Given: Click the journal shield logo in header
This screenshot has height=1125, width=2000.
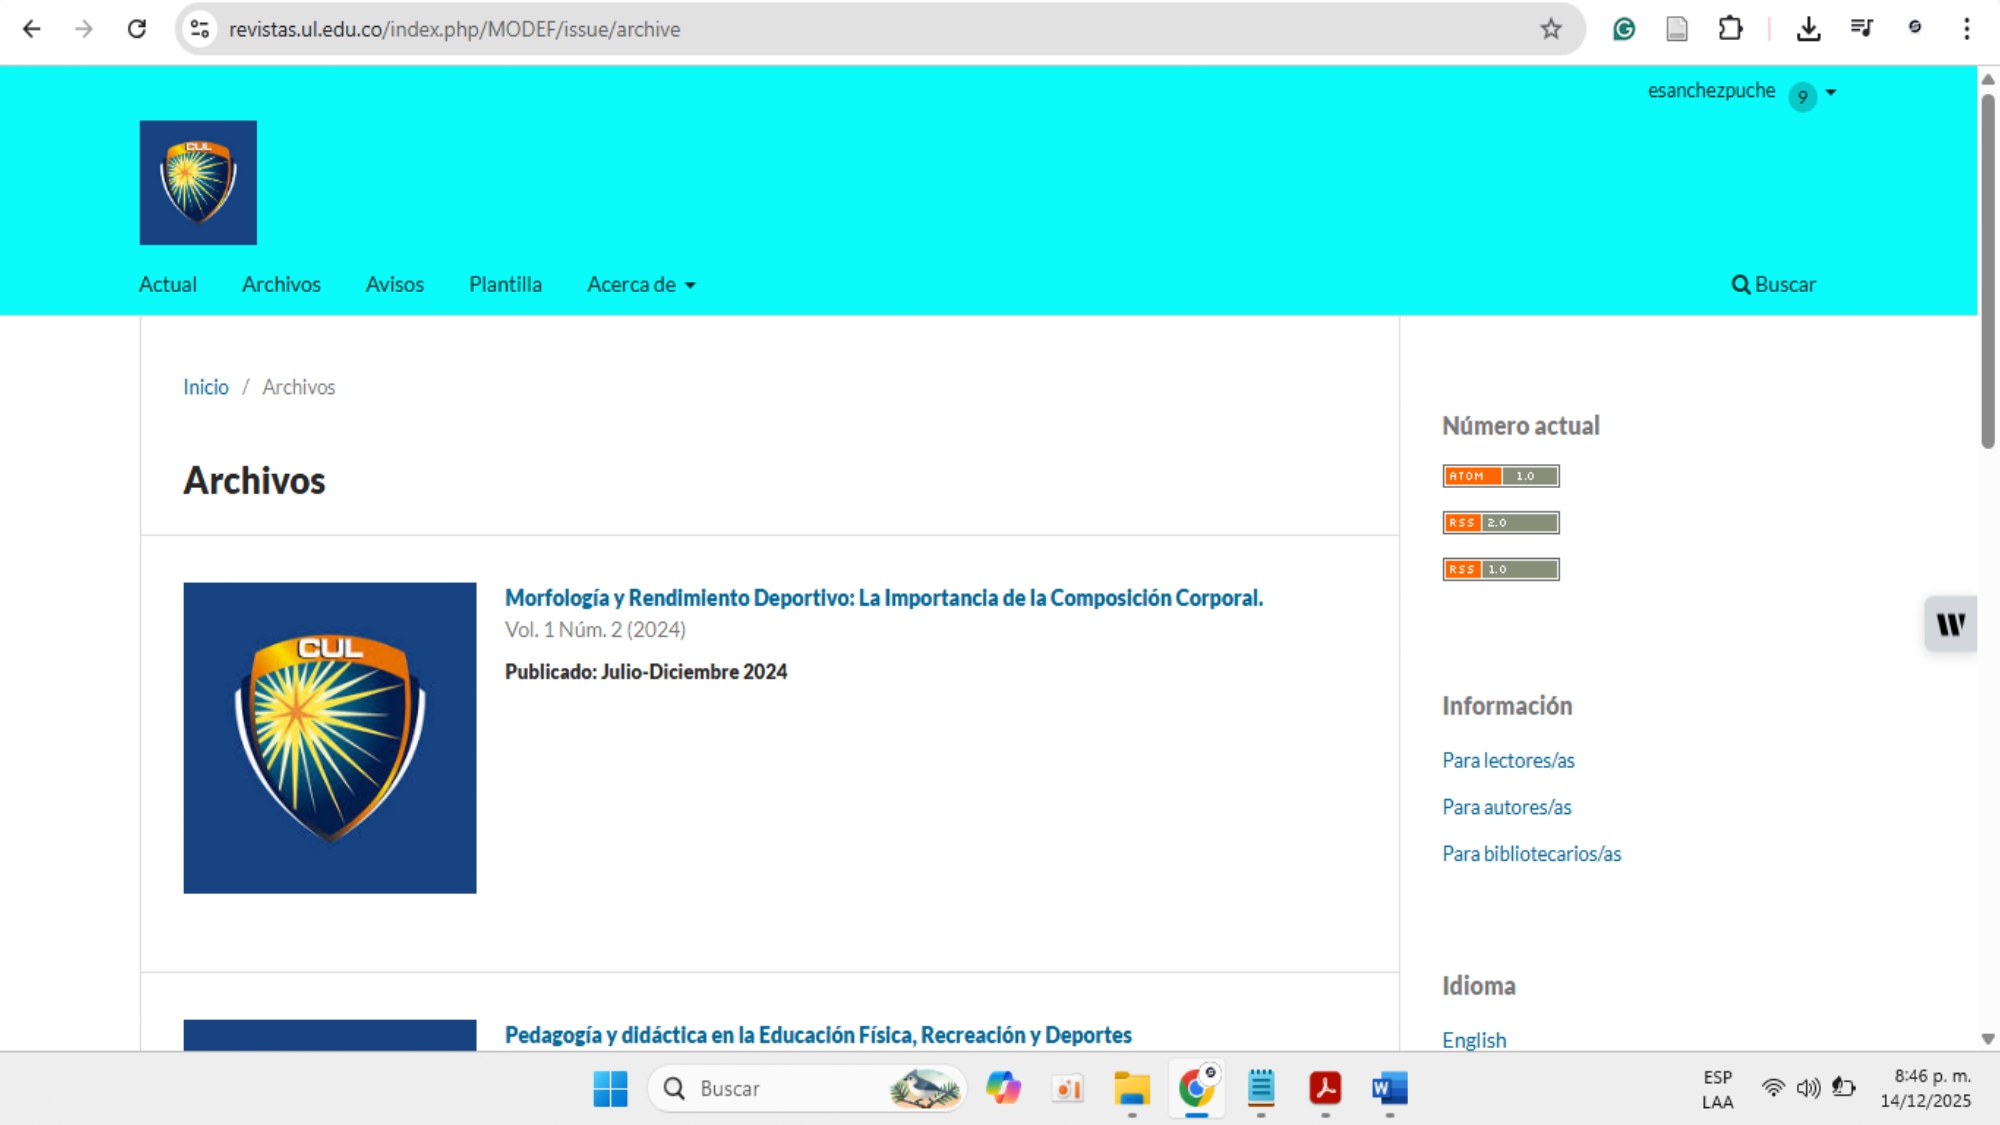Looking at the screenshot, I should click(198, 183).
